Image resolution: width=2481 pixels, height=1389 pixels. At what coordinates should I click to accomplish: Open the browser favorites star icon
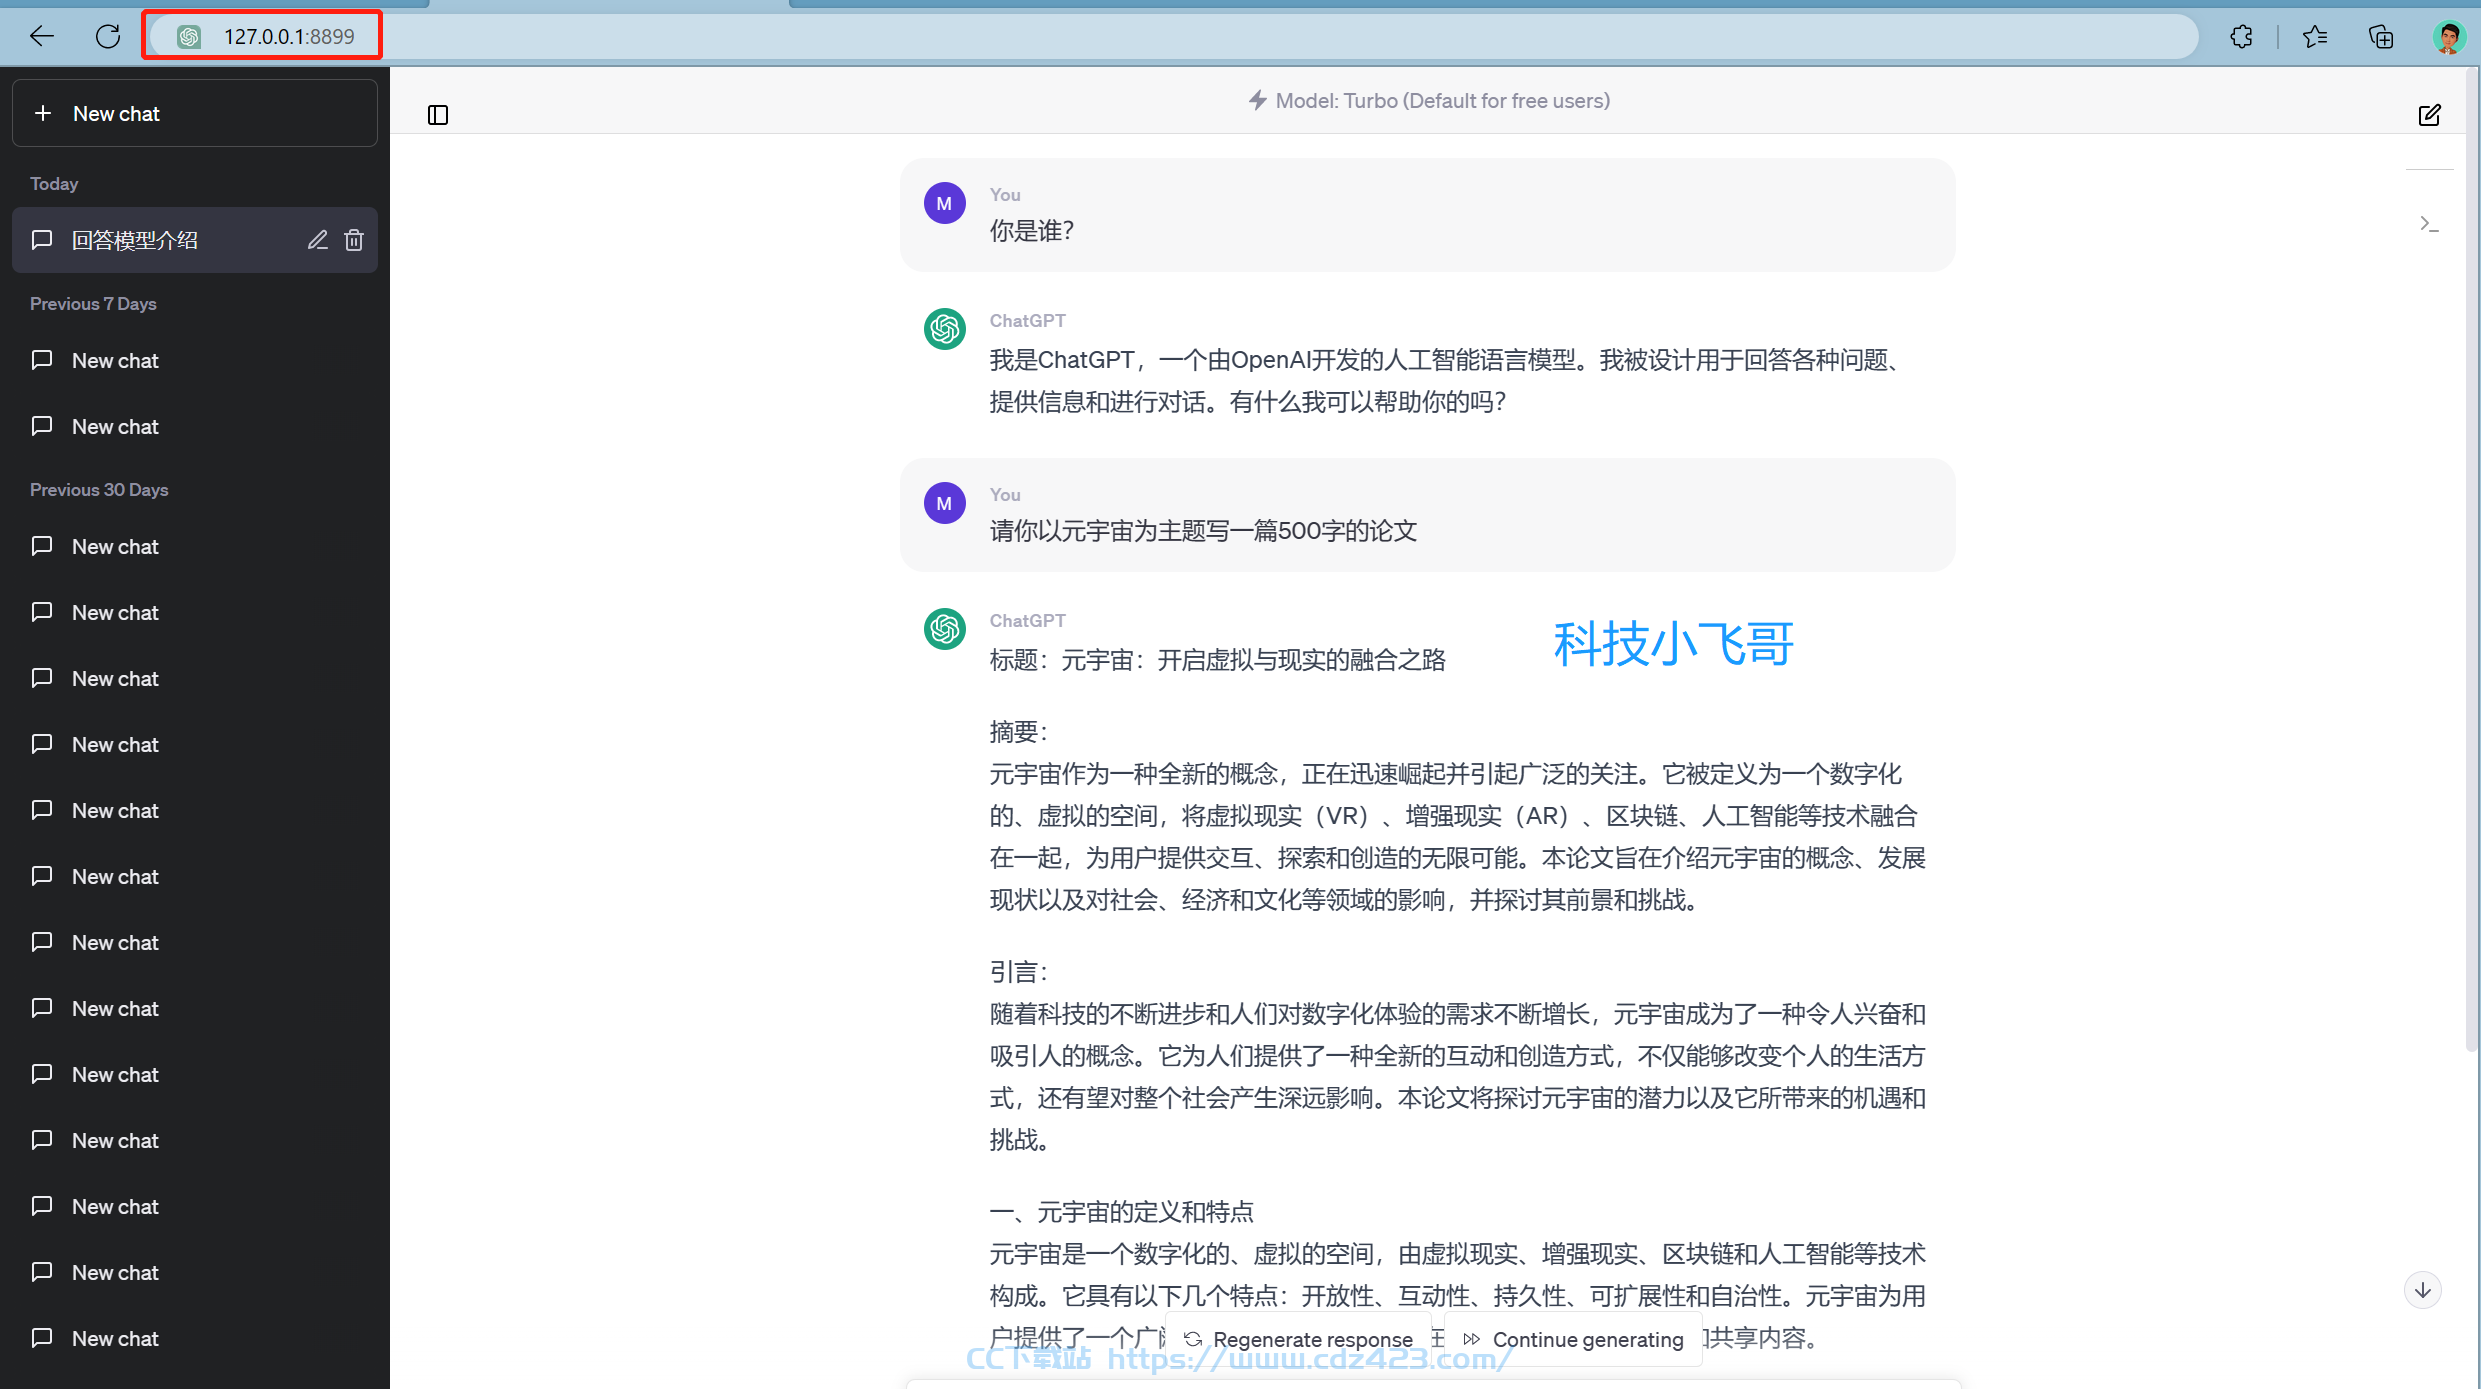pos(2314,37)
